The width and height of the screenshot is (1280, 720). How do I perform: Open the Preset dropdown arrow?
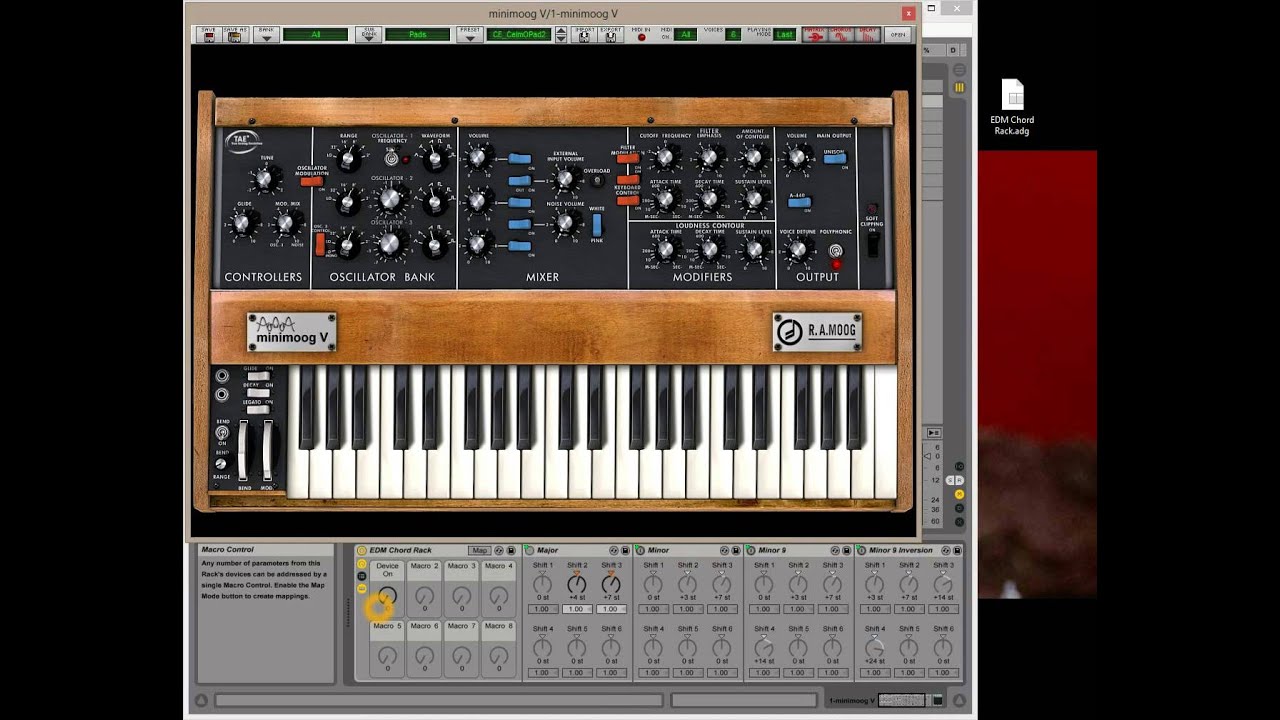point(470,37)
